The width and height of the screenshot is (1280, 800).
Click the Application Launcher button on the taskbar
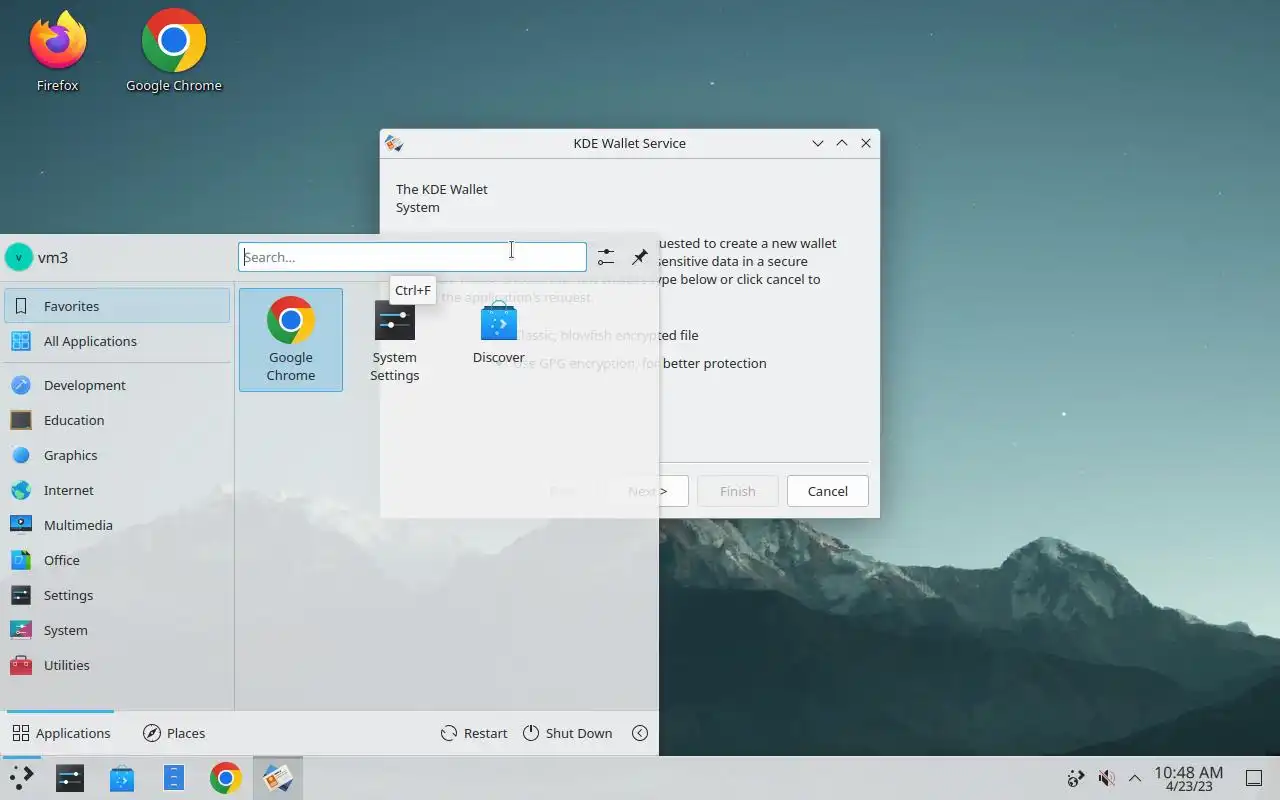point(21,778)
